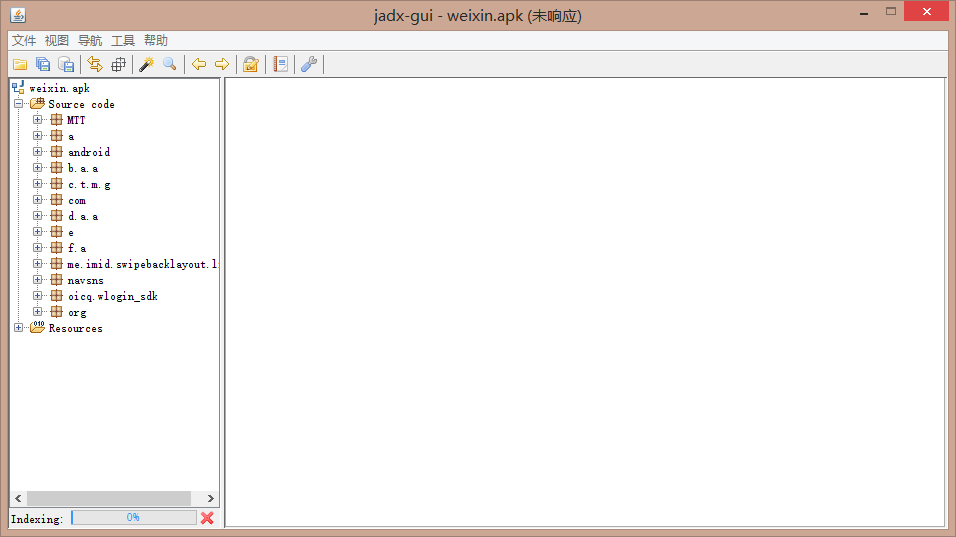Expand the me.imid.swipebacklayout package

(x=38, y=263)
